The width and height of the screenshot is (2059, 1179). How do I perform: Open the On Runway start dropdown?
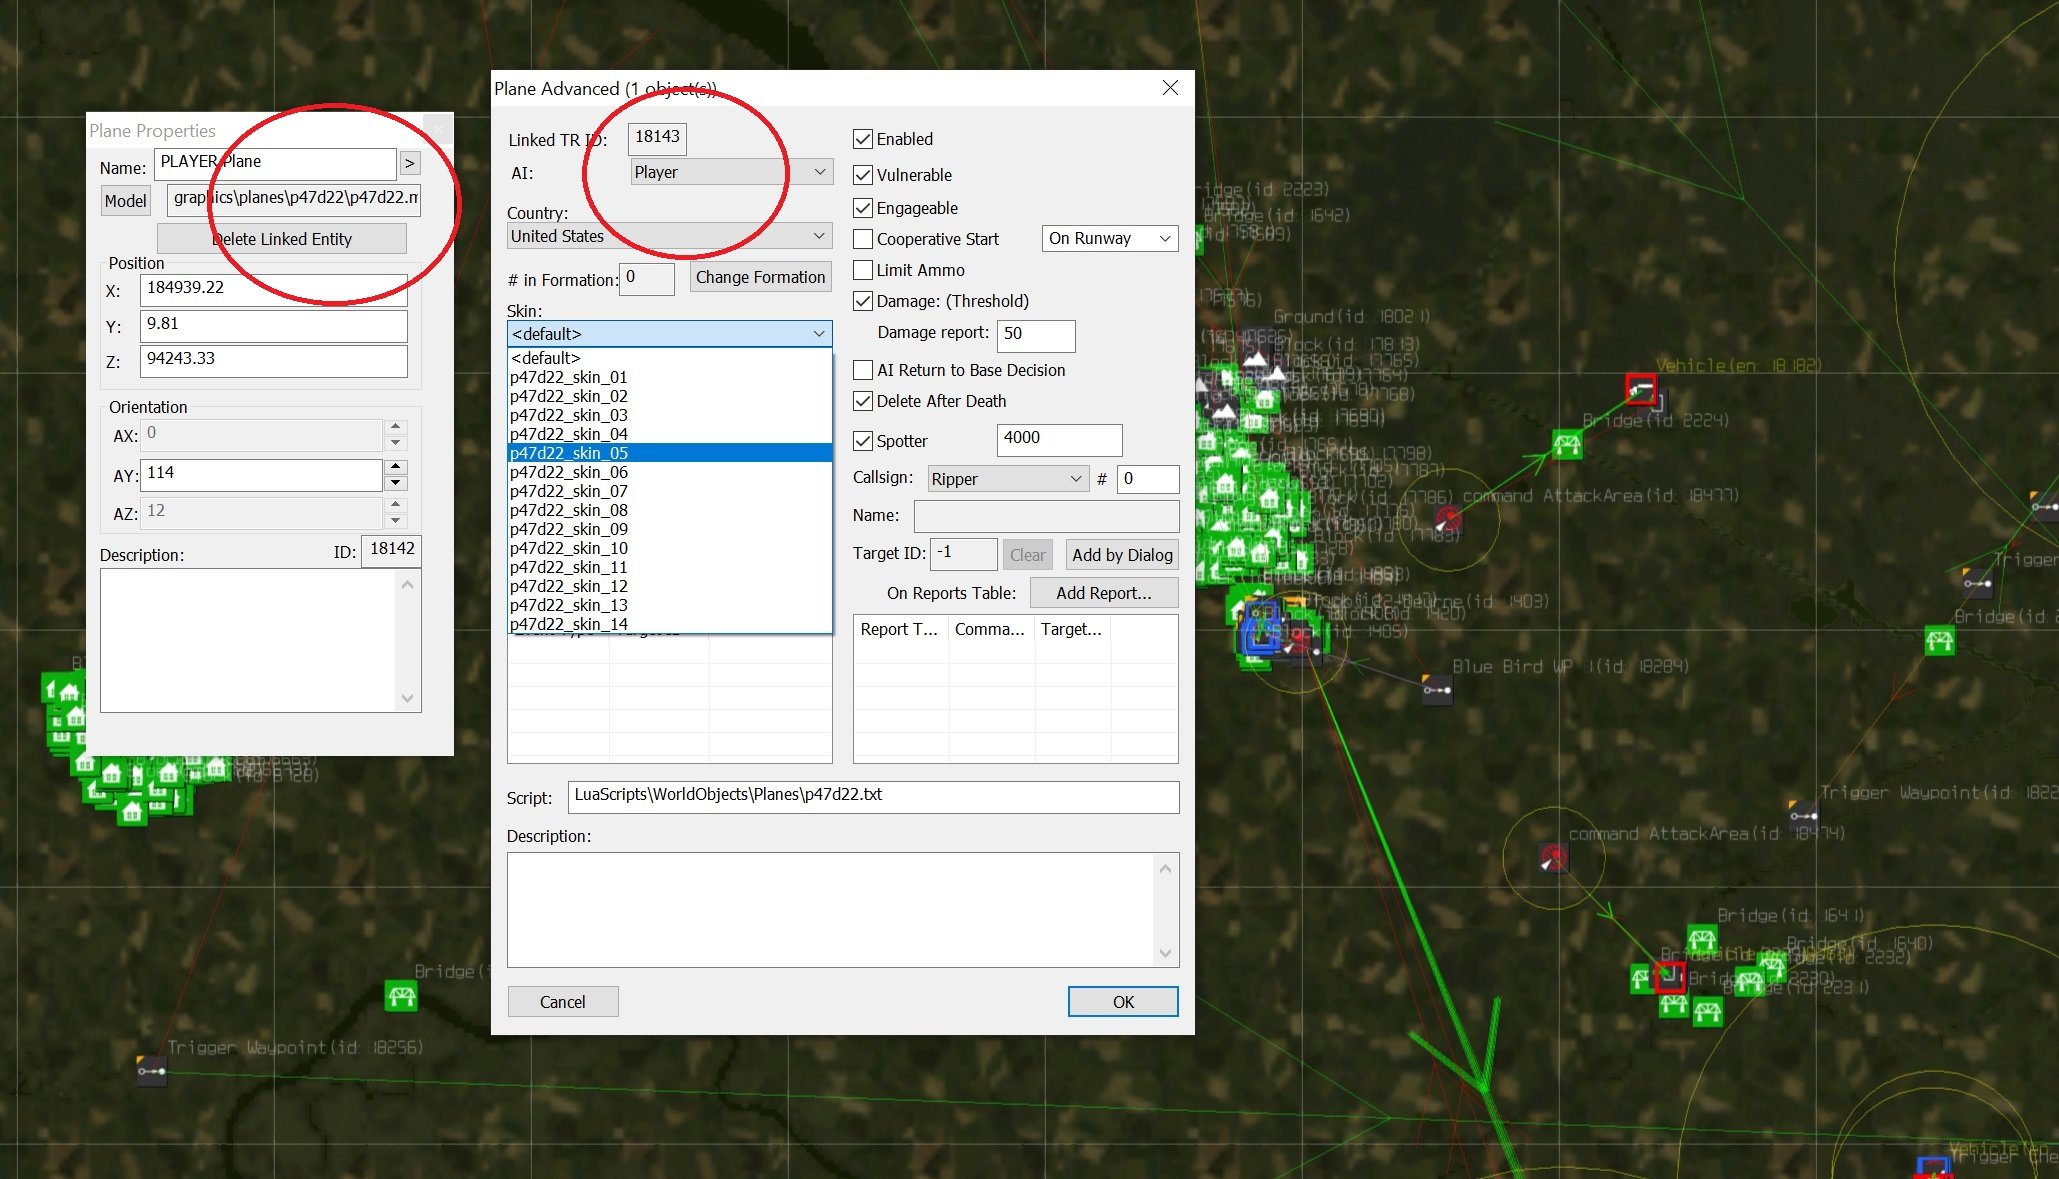(1110, 238)
